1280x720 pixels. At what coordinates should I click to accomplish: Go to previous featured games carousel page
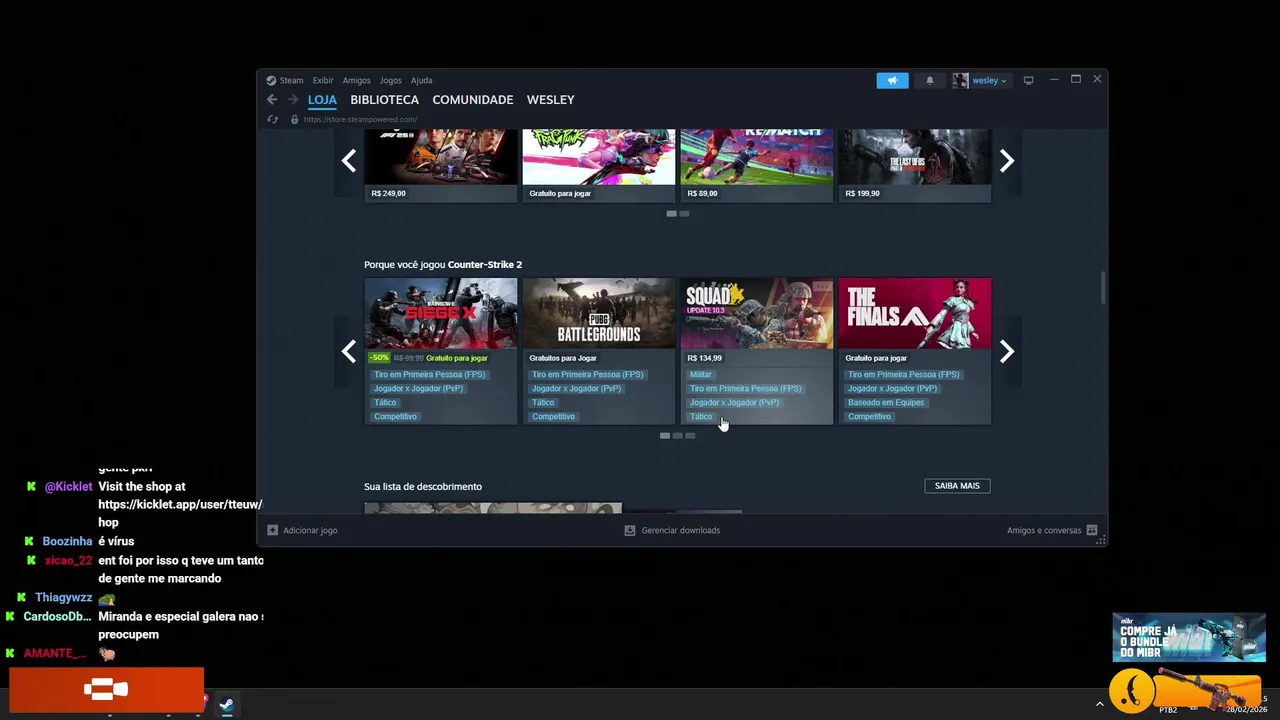(348, 161)
